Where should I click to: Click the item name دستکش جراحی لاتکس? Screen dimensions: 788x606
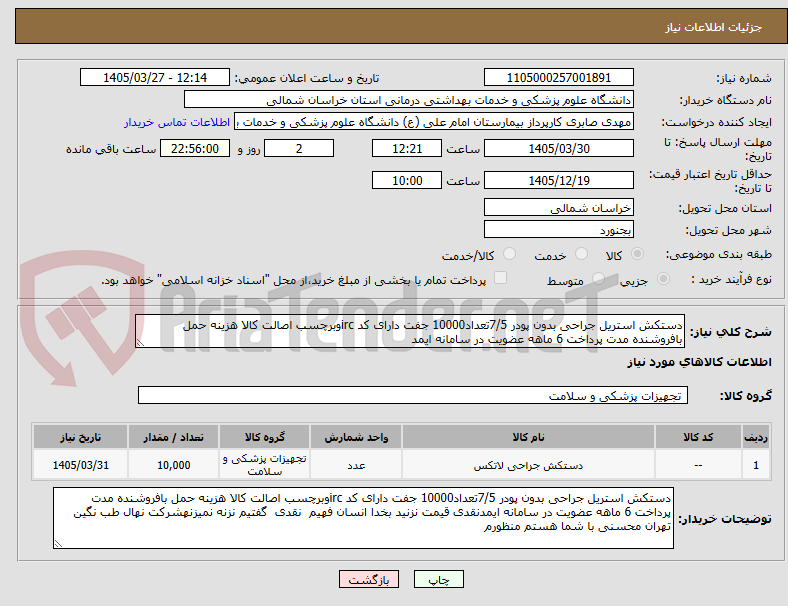pos(528,465)
